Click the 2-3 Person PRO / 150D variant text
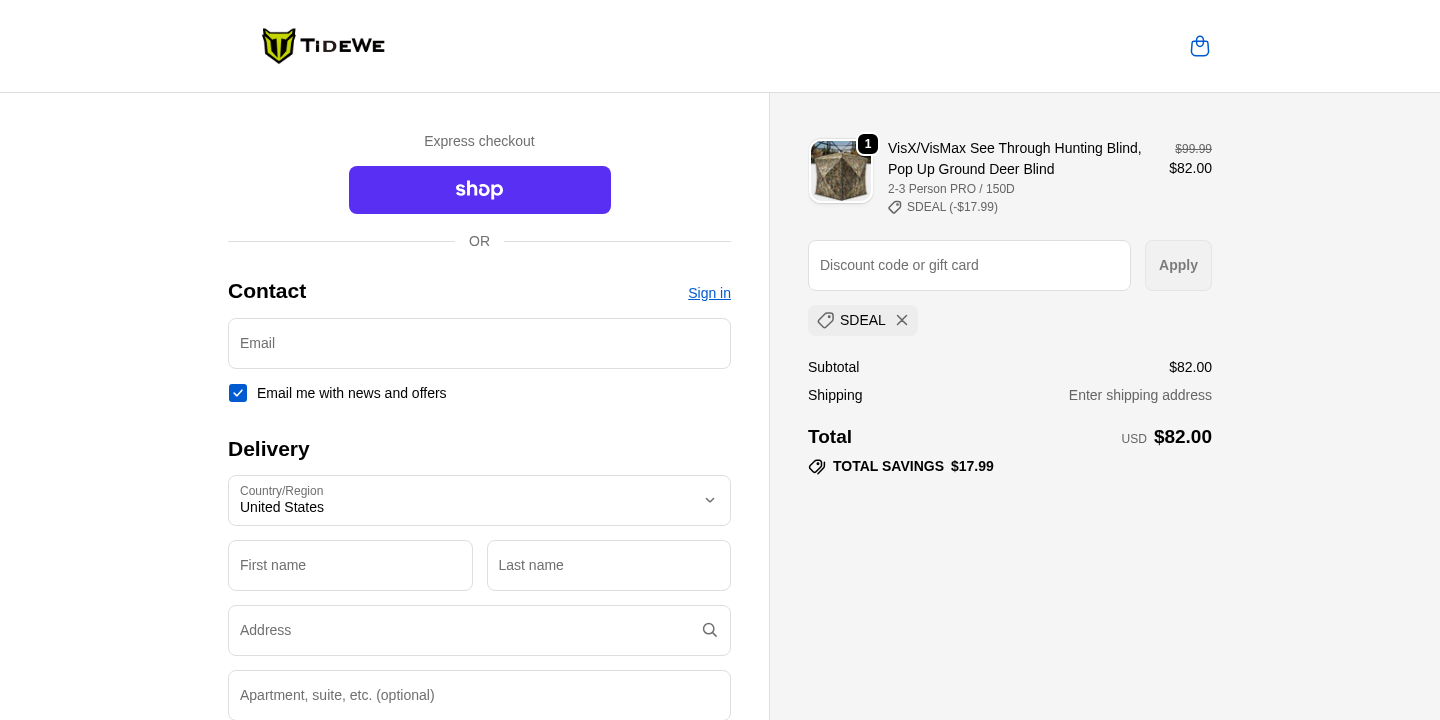 [x=951, y=189]
